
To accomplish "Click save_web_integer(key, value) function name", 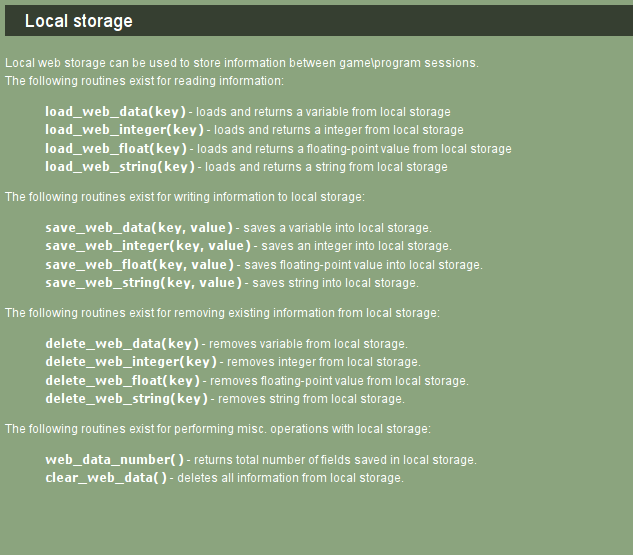I will pyautogui.click(x=148, y=246).
